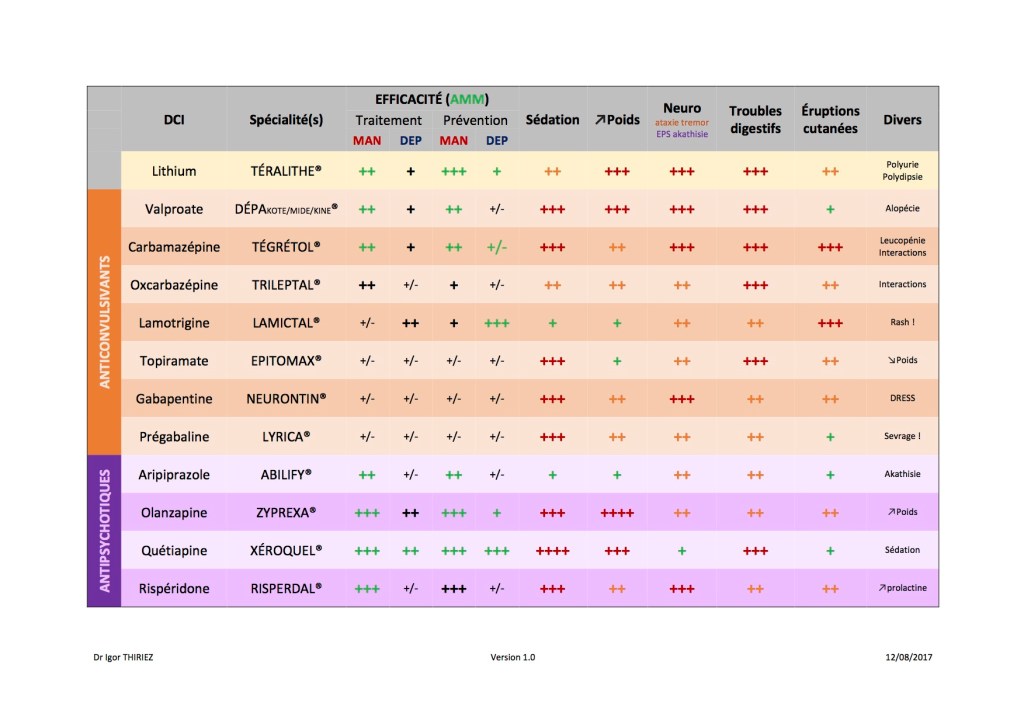This screenshot has width=1024, height=724.
Task: Select the Éruptions cutanées column header
Action: point(829,120)
